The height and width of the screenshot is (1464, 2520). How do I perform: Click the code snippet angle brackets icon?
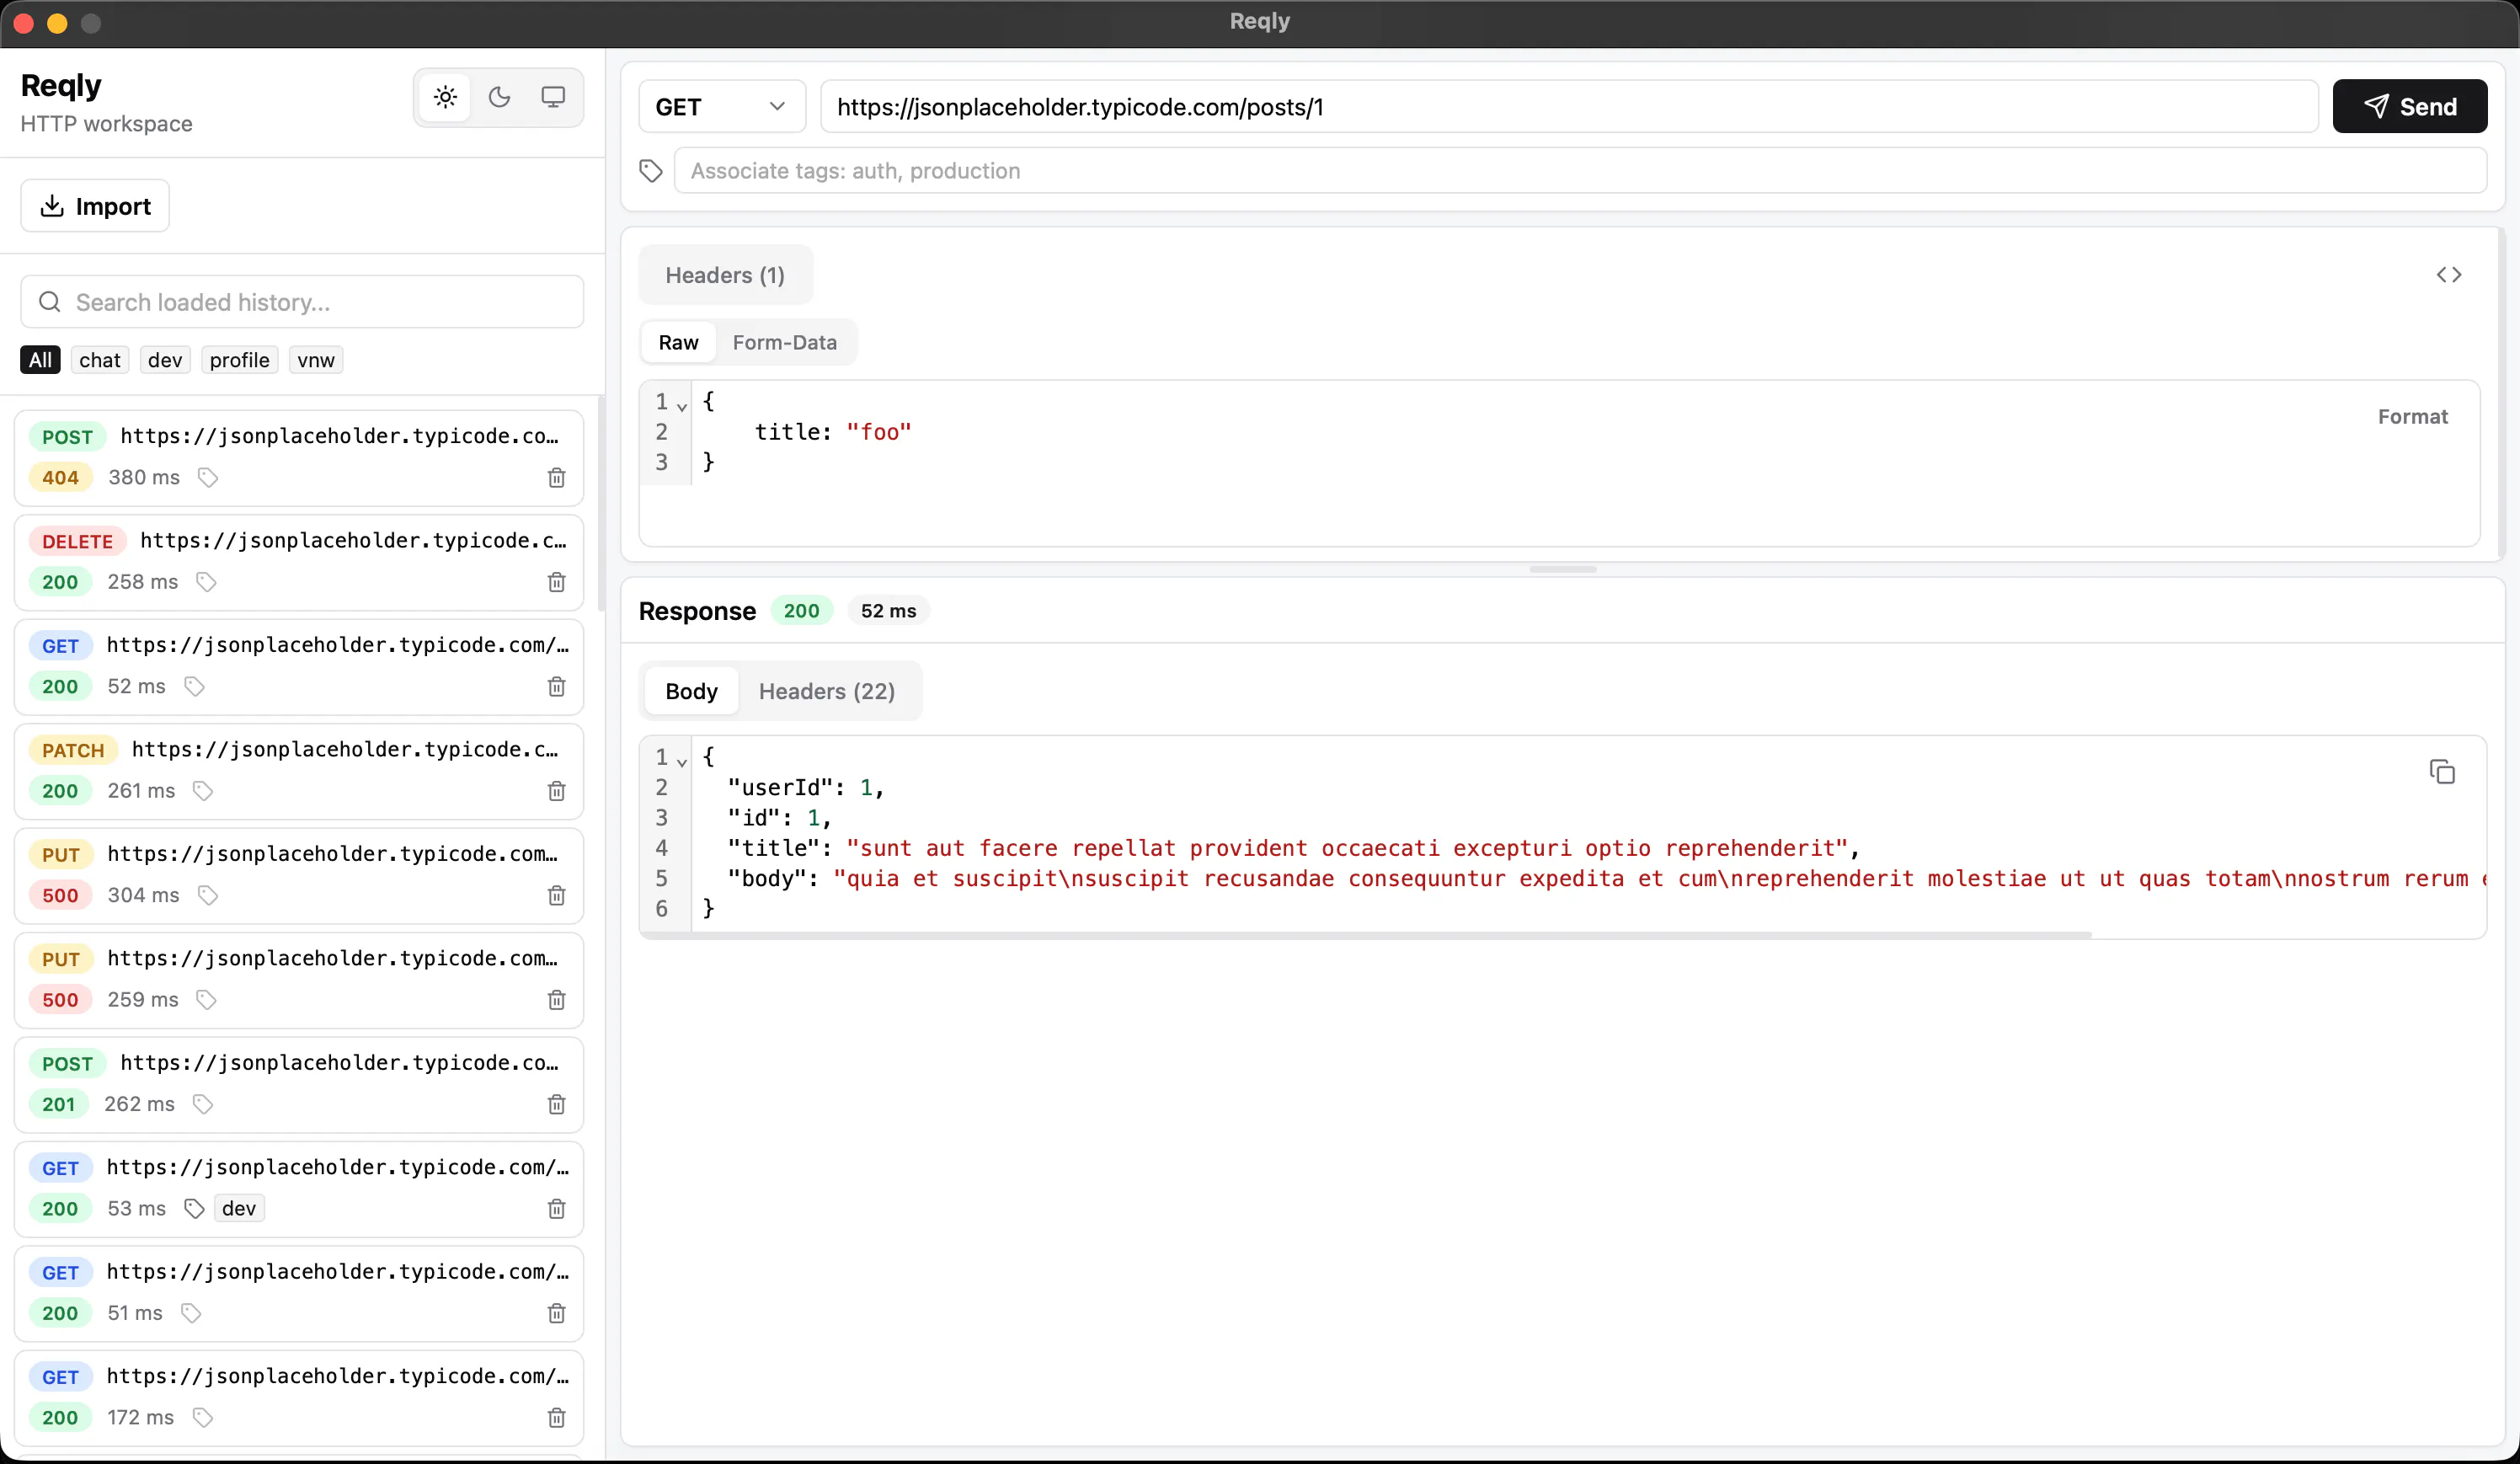pos(2449,275)
